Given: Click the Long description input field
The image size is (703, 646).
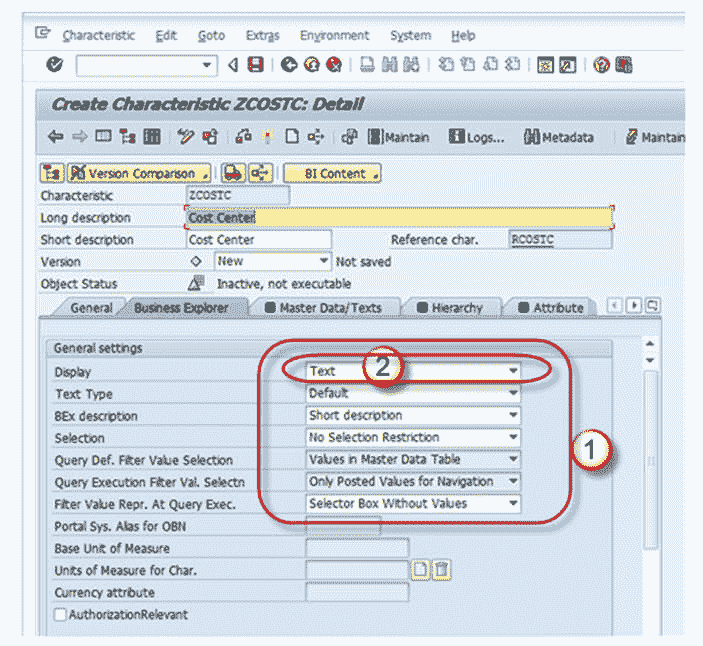Looking at the screenshot, I should pos(399,217).
